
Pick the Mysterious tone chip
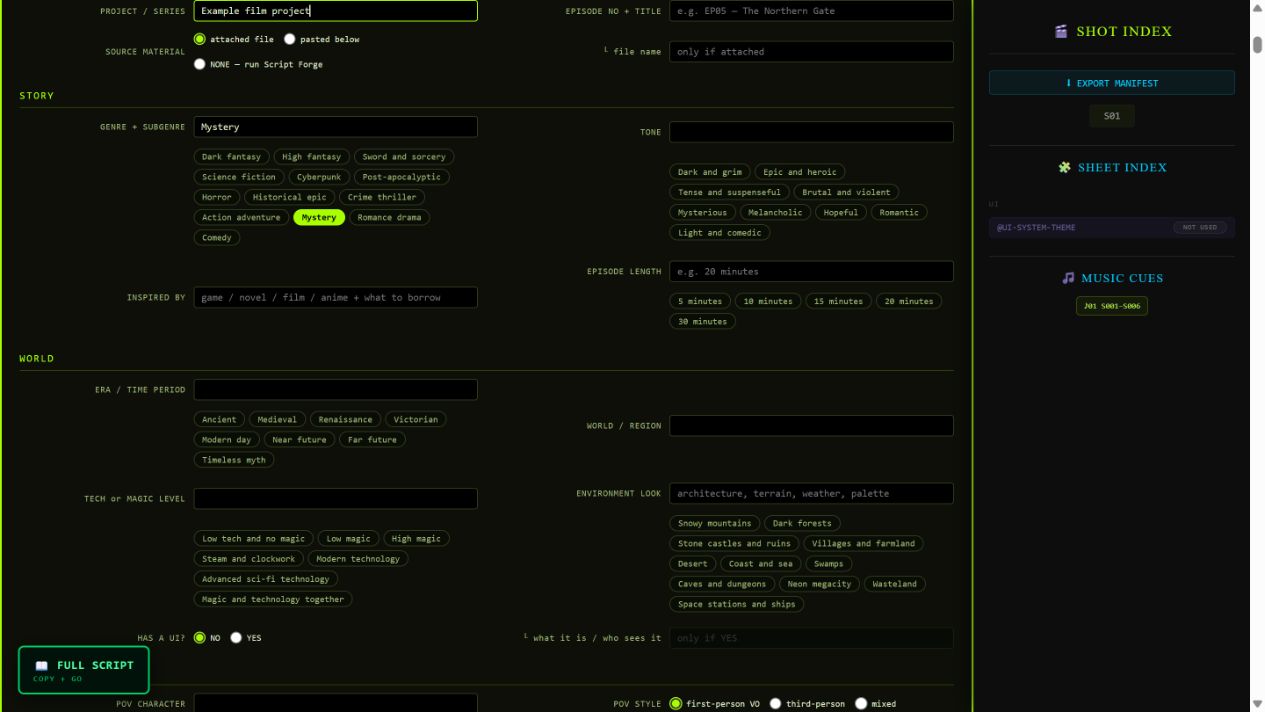702,212
